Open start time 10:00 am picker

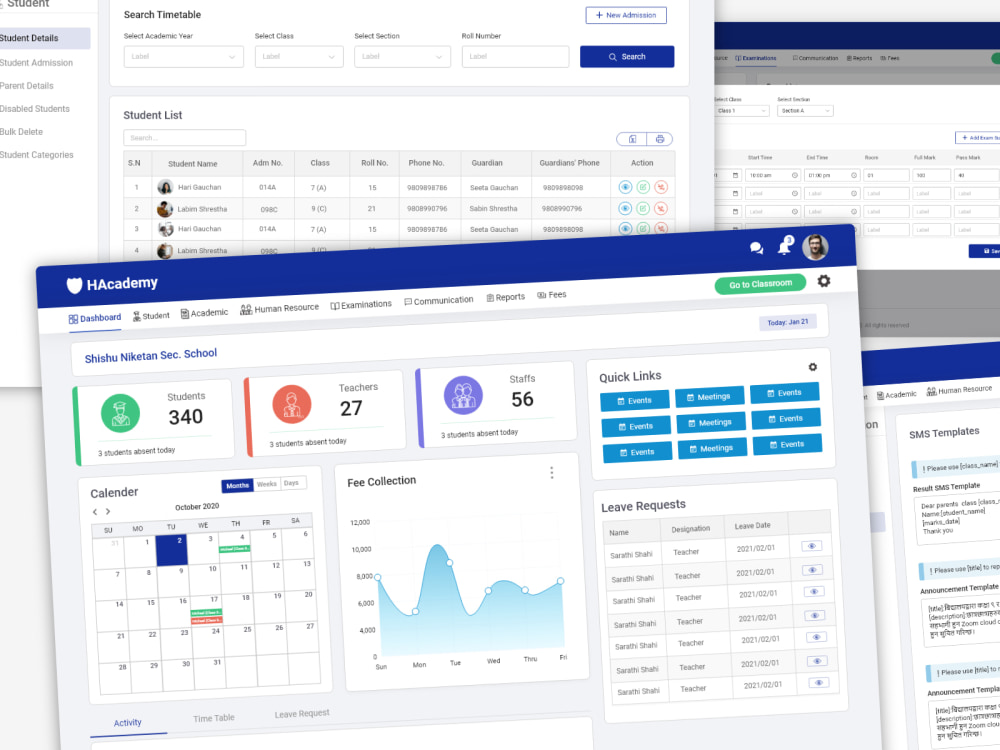[x=774, y=175]
